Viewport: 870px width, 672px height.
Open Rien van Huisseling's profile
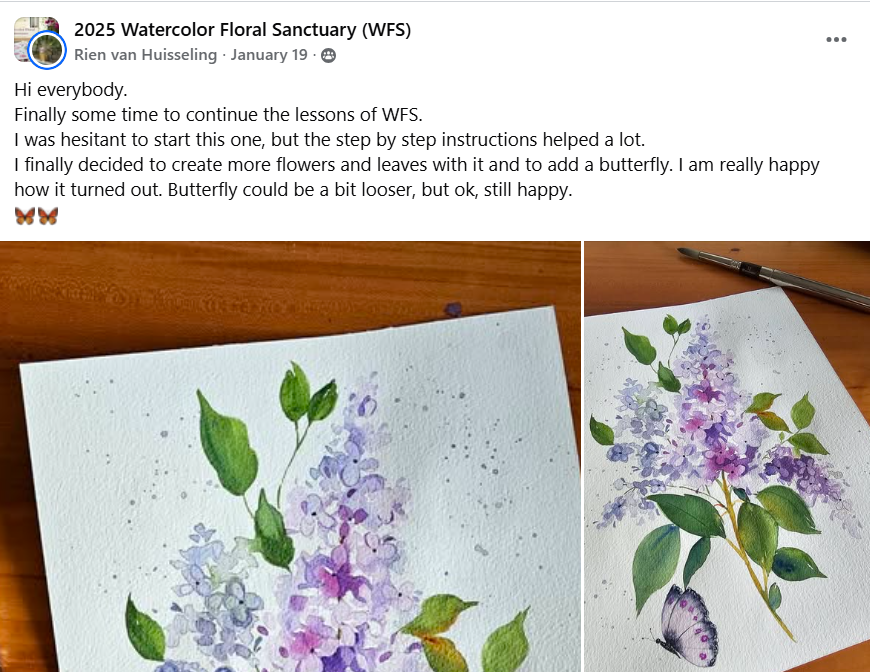pyautogui.click(x=145, y=55)
